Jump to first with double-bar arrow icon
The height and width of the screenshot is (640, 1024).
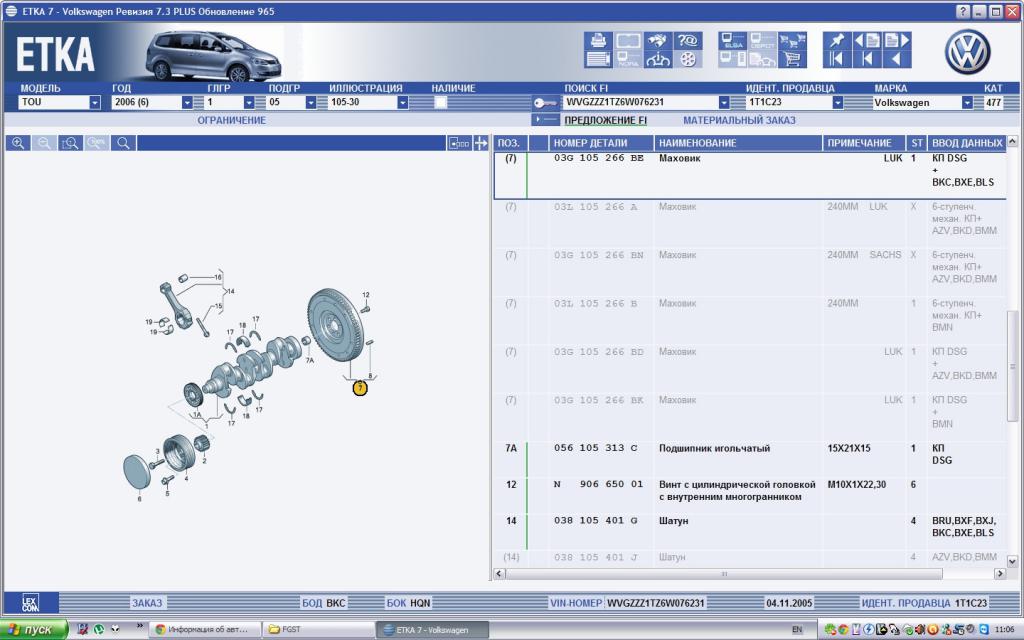(837, 59)
